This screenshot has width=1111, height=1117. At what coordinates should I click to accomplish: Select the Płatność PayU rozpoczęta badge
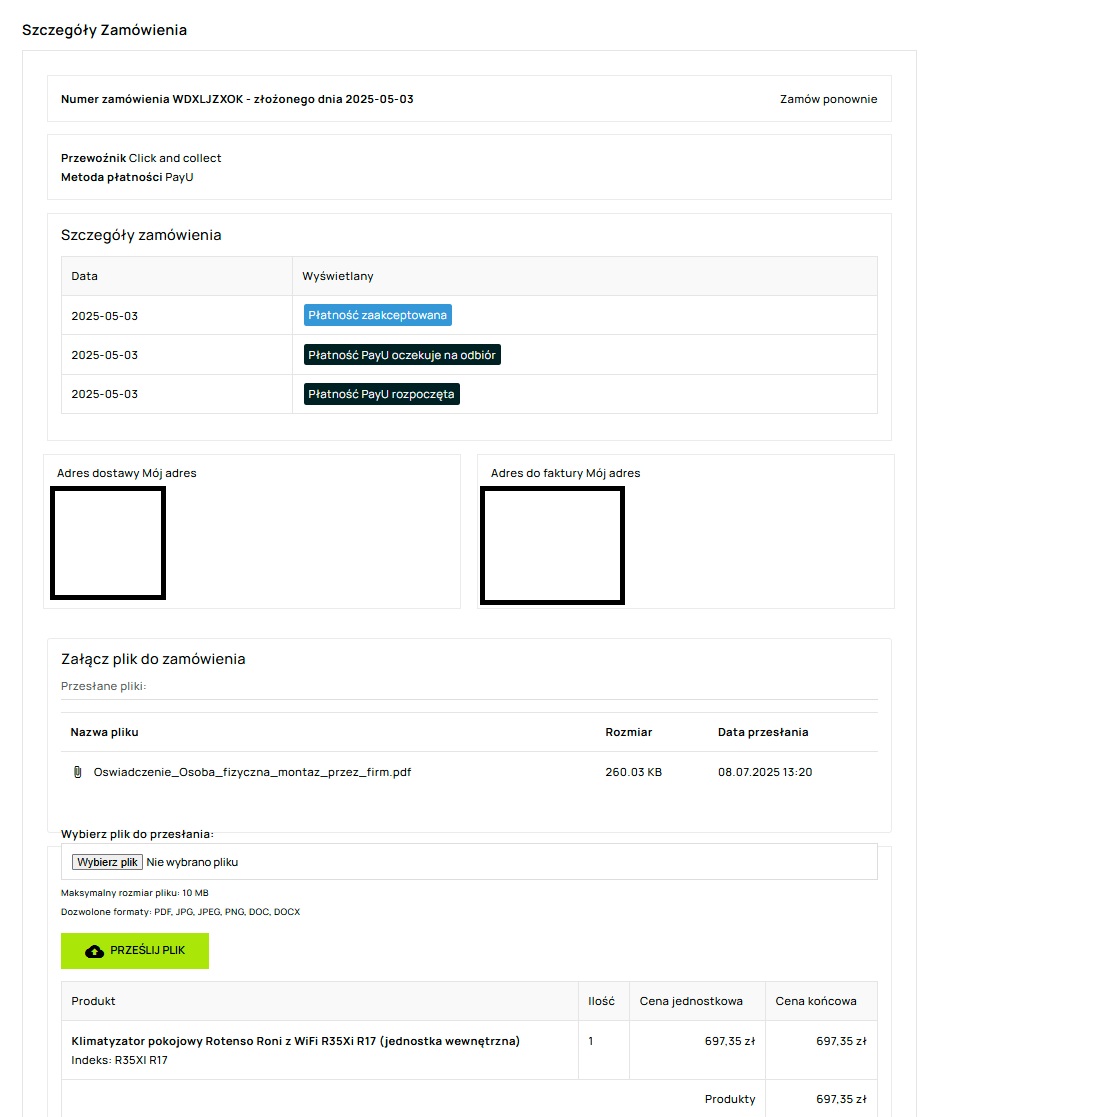point(381,394)
